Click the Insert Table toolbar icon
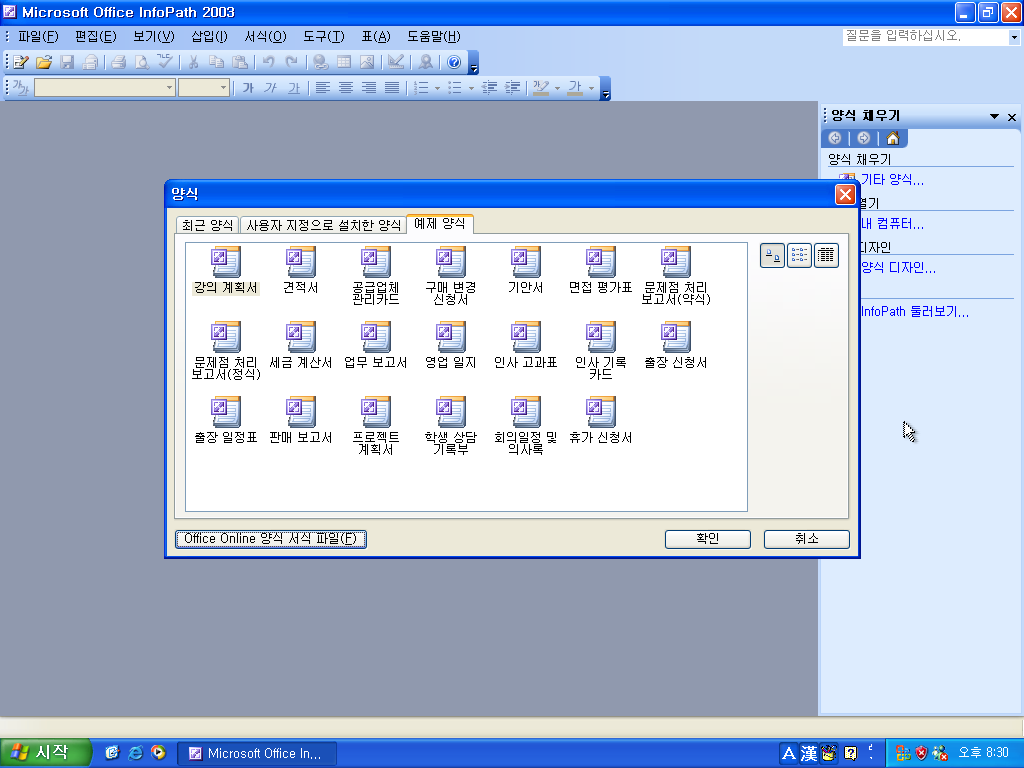The width and height of the screenshot is (1024, 768). point(344,62)
